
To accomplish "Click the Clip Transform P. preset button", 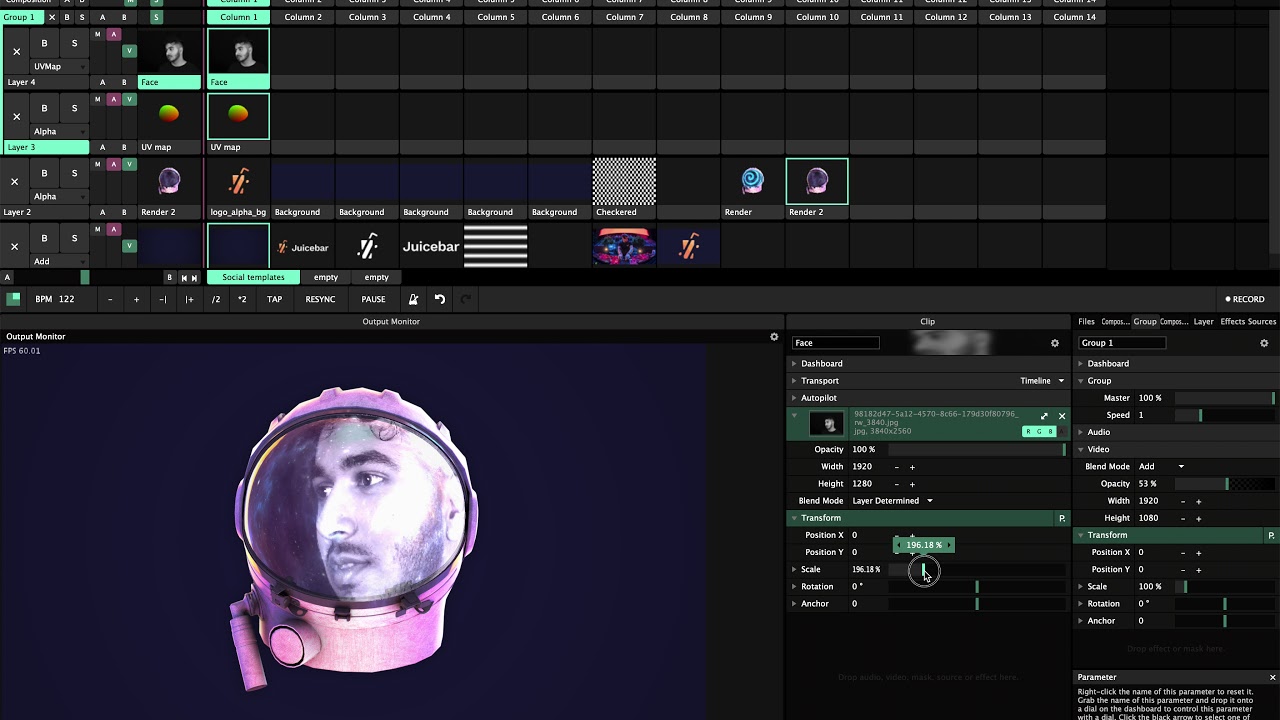I will [x=1062, y=518].
